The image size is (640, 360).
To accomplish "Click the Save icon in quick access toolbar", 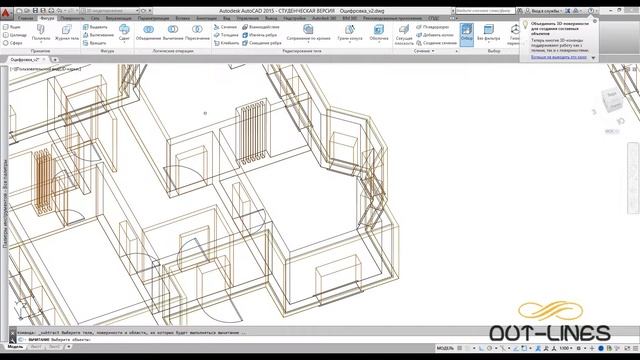I will point(36,11).
